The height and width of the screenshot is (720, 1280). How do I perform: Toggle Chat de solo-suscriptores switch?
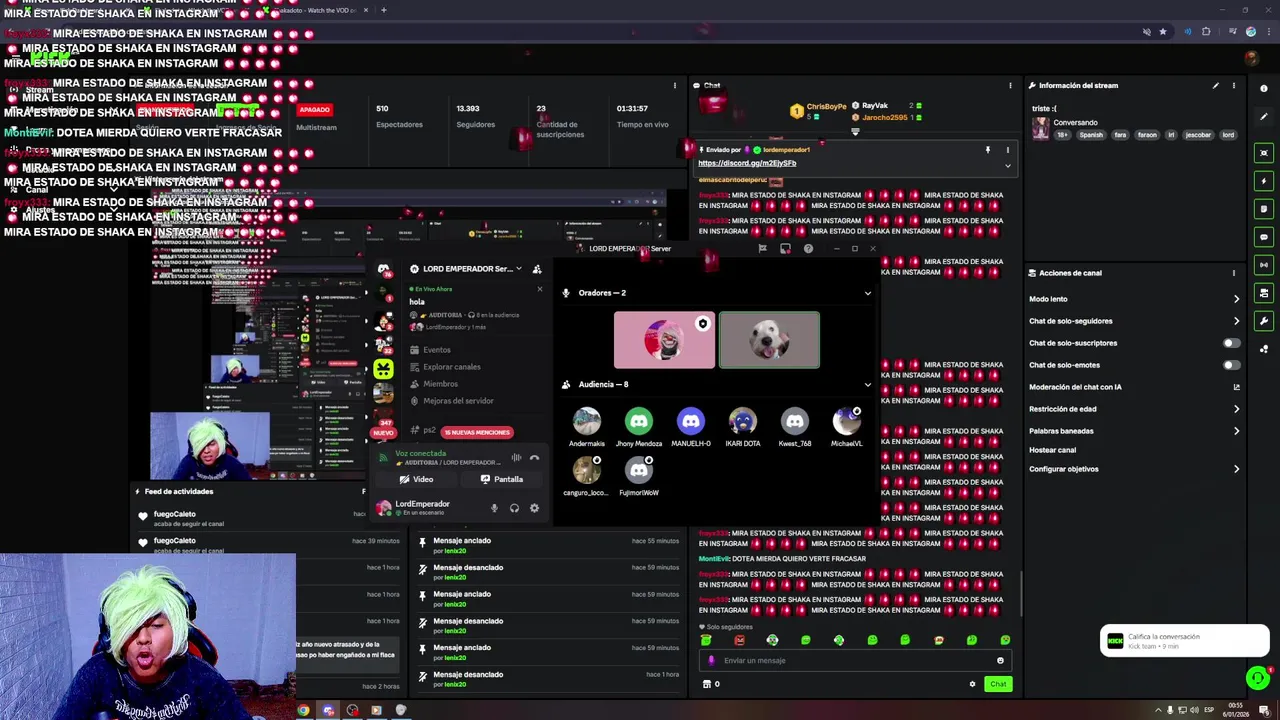coord(1232,343)
